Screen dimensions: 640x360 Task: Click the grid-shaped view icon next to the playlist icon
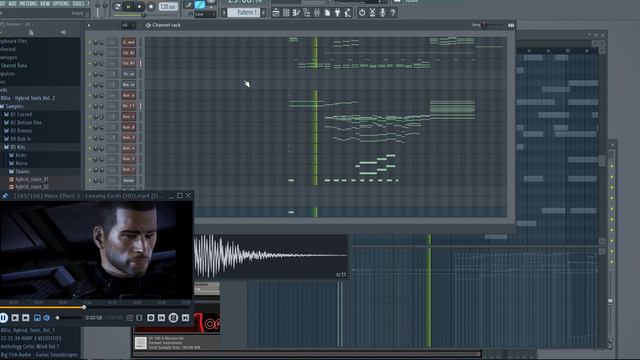pyautogui.click(x=286, y=13)
